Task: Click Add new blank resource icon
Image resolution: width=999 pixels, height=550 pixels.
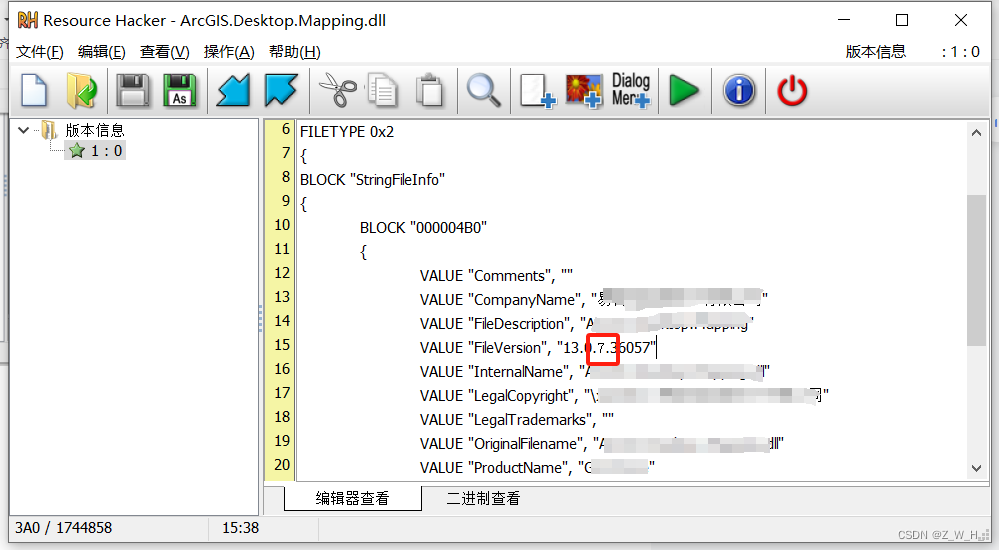Action: [x=538, y=90]
